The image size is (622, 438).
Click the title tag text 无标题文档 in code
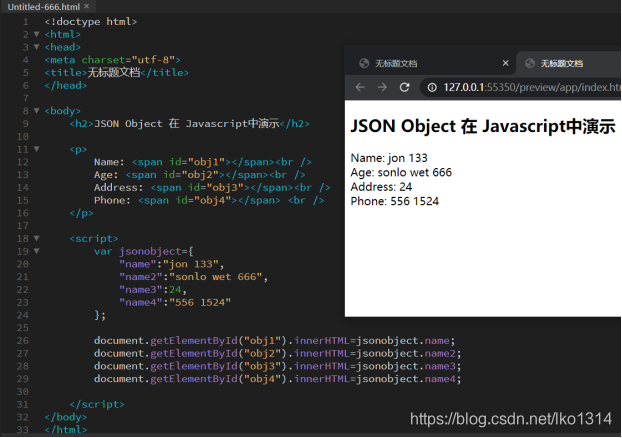point(114,73)
